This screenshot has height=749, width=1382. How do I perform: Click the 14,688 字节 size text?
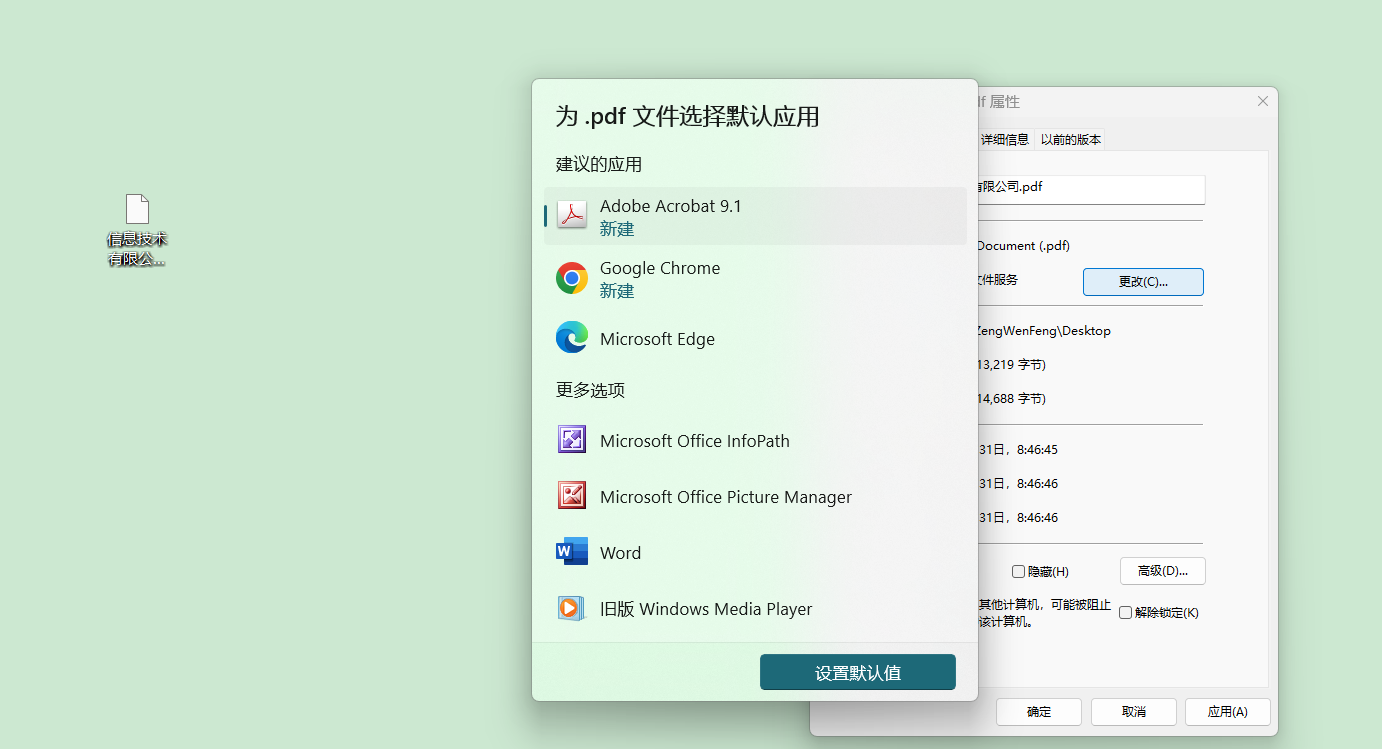[1011, 399]
